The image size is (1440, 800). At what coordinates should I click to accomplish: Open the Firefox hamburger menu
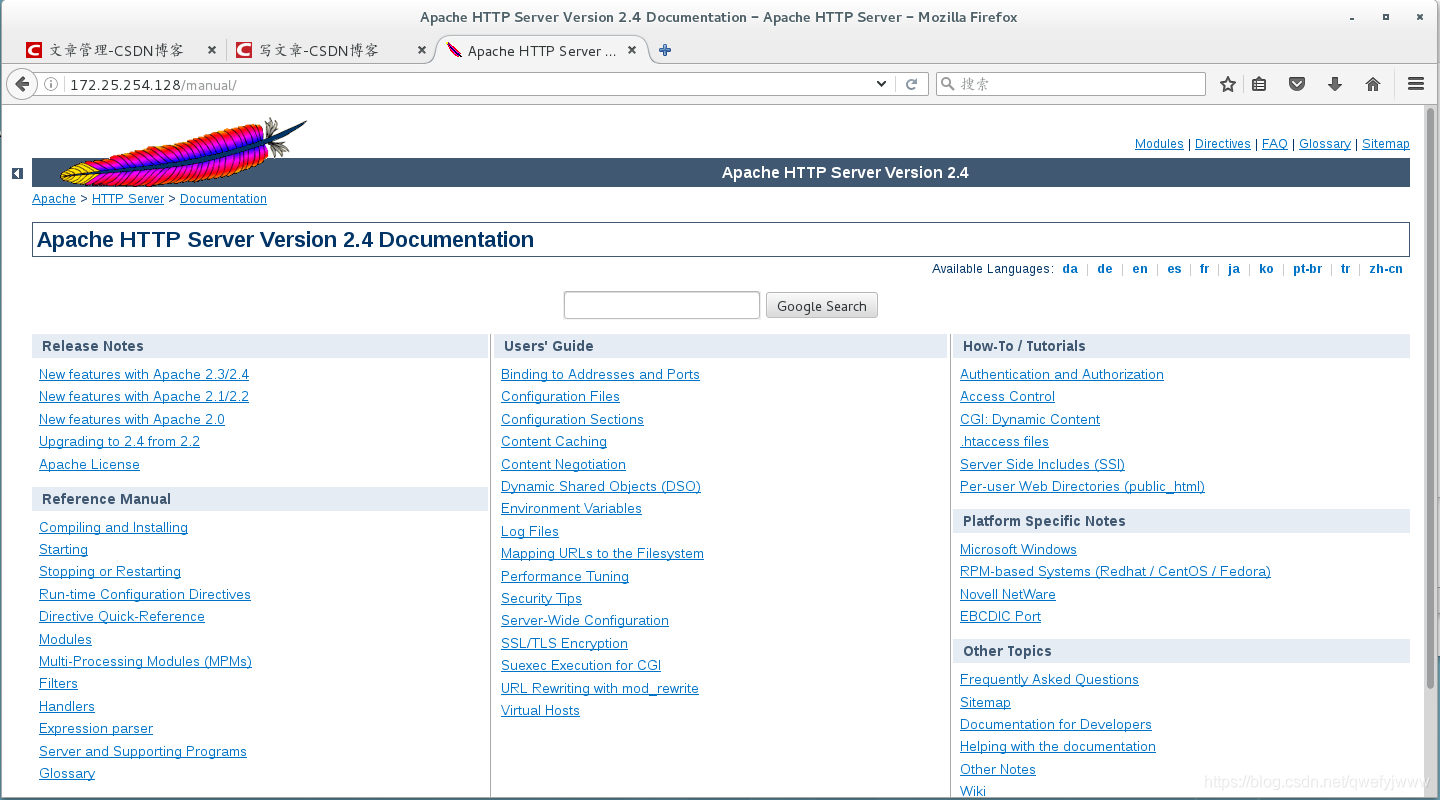[x=1416, y=84]
